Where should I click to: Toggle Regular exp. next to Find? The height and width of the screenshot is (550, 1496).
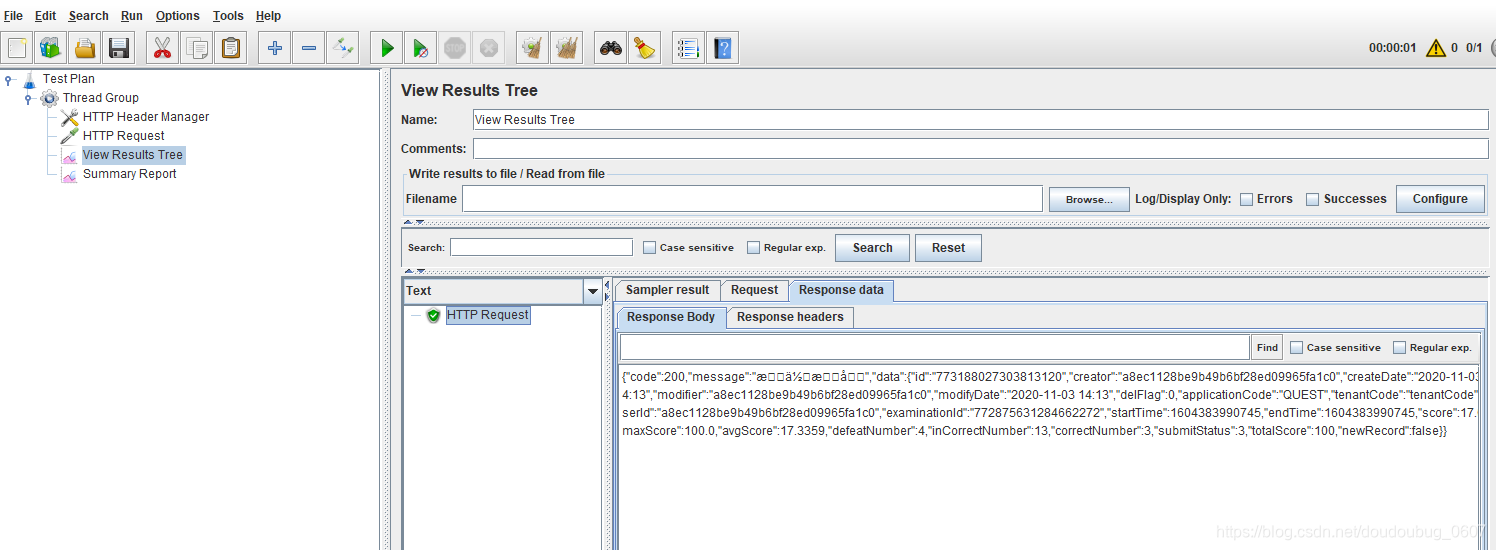click(1400, 347)
